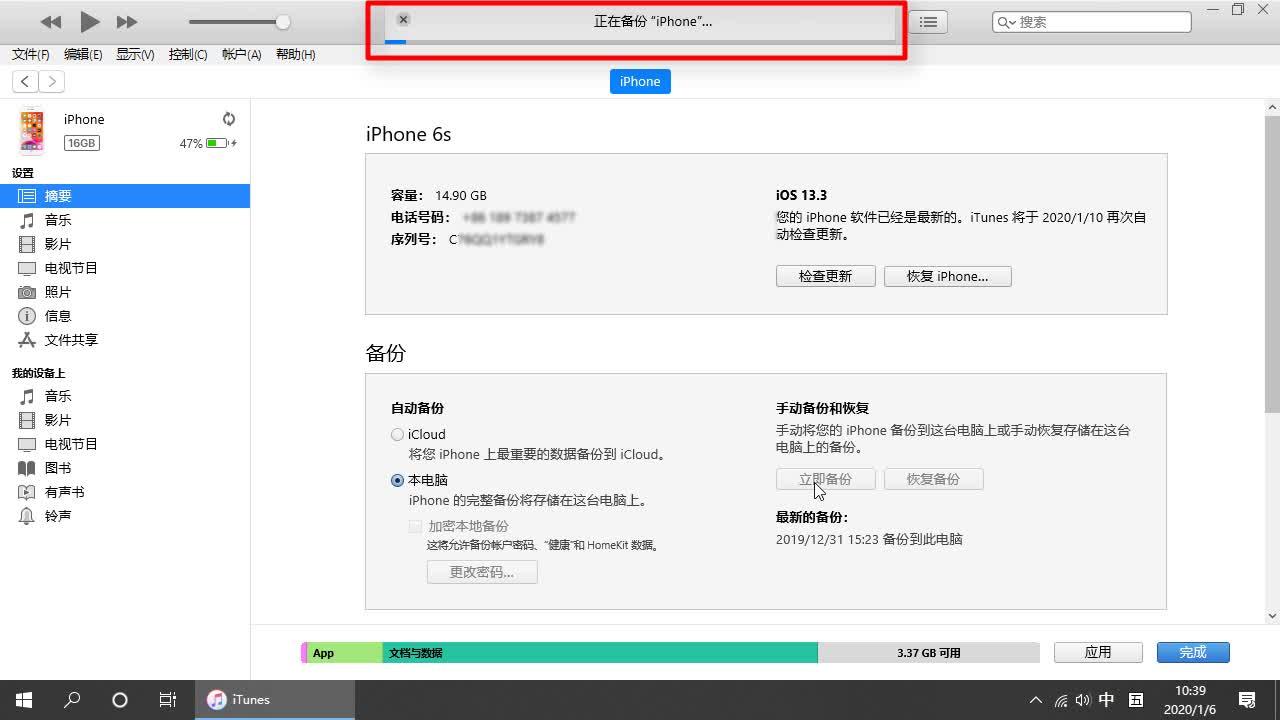Select the iCloud backup radio button

tap(397, 434)
